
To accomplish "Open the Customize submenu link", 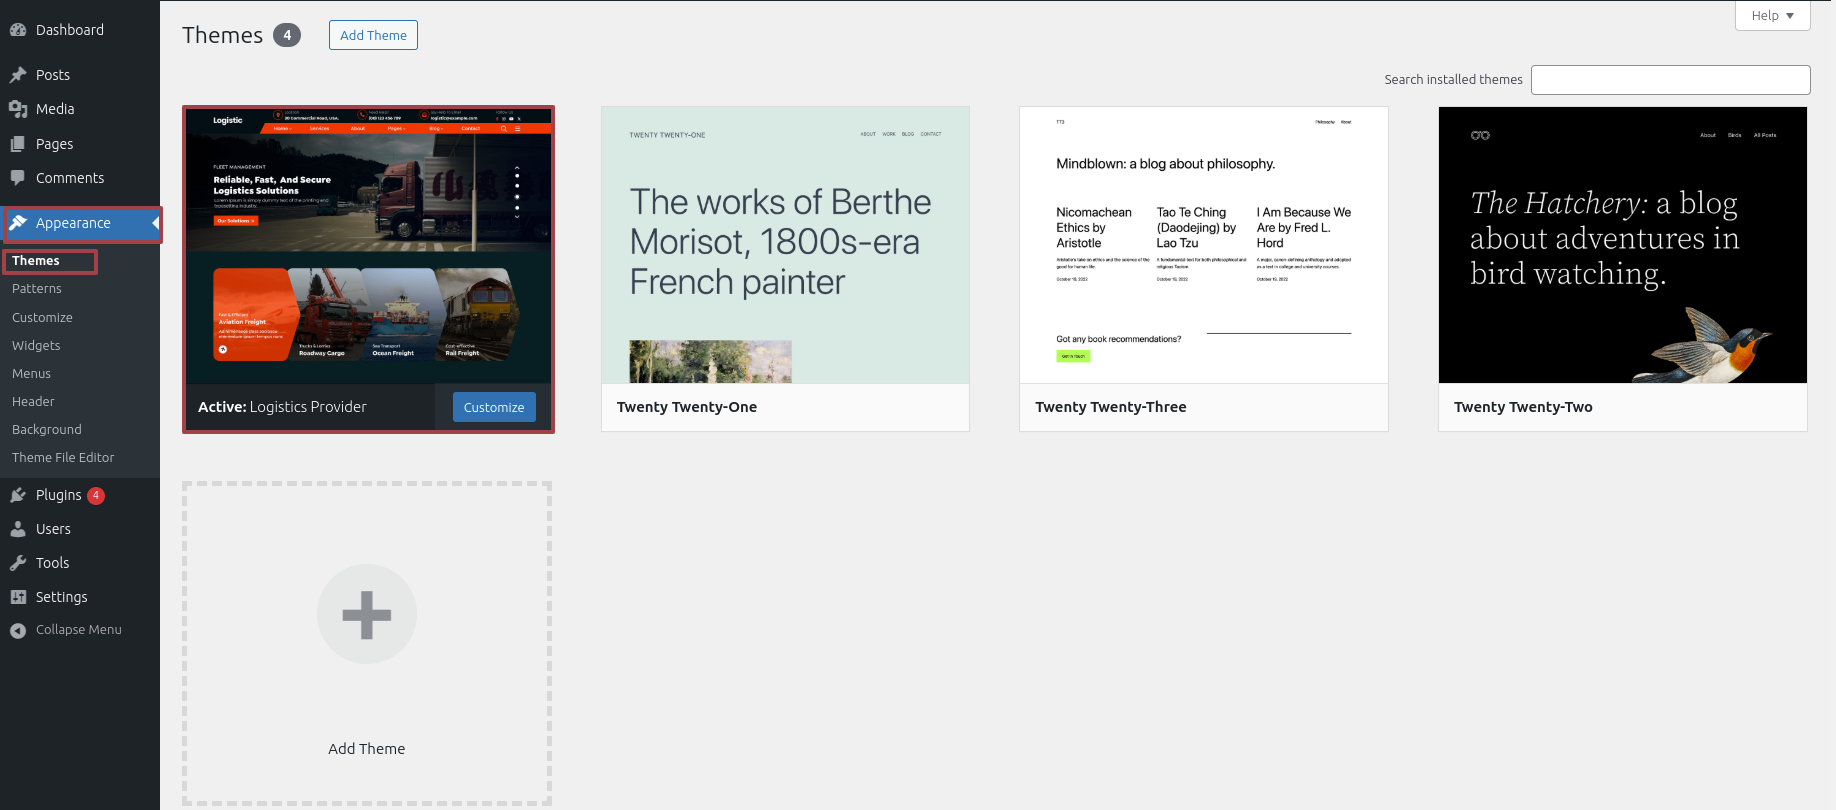I will (42, 317).
